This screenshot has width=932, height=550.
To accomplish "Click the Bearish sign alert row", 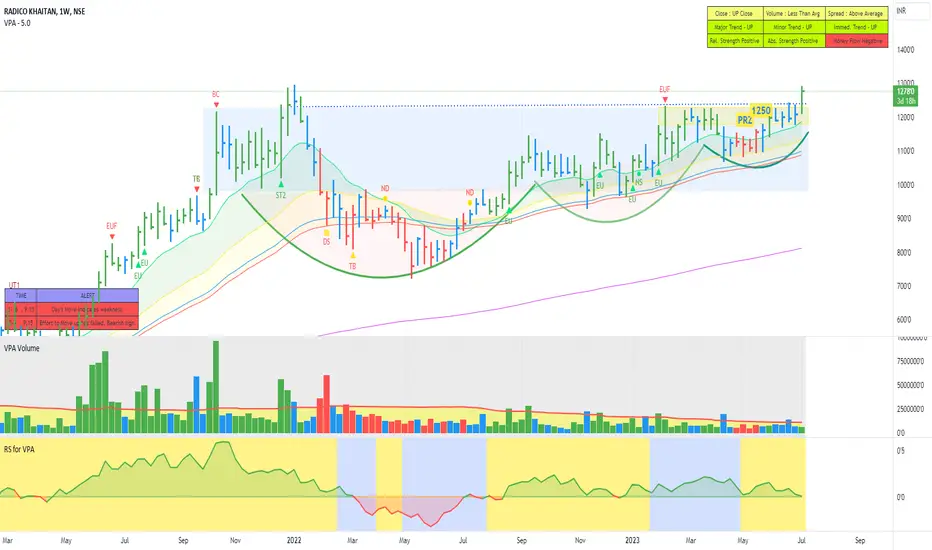I will coord(71,323).
